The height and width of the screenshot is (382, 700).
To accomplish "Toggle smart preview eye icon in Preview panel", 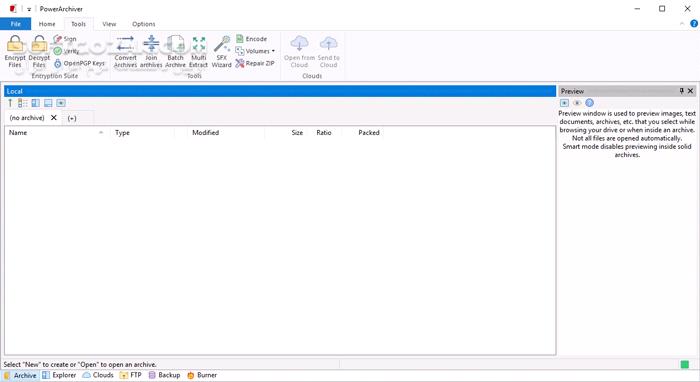I will tap(577, 103).
